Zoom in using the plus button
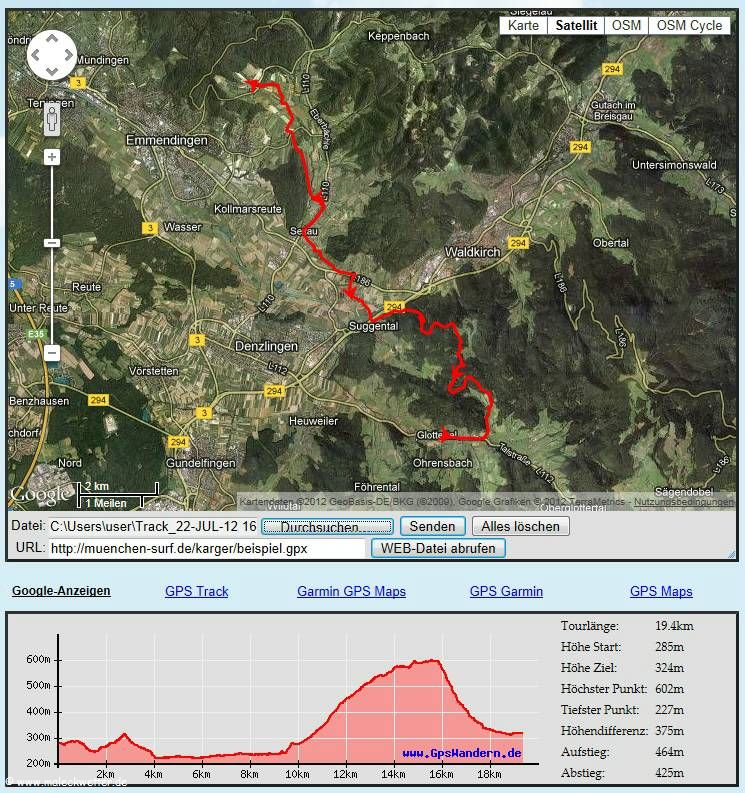Viewport: 745px width, 793px height. 52,157
